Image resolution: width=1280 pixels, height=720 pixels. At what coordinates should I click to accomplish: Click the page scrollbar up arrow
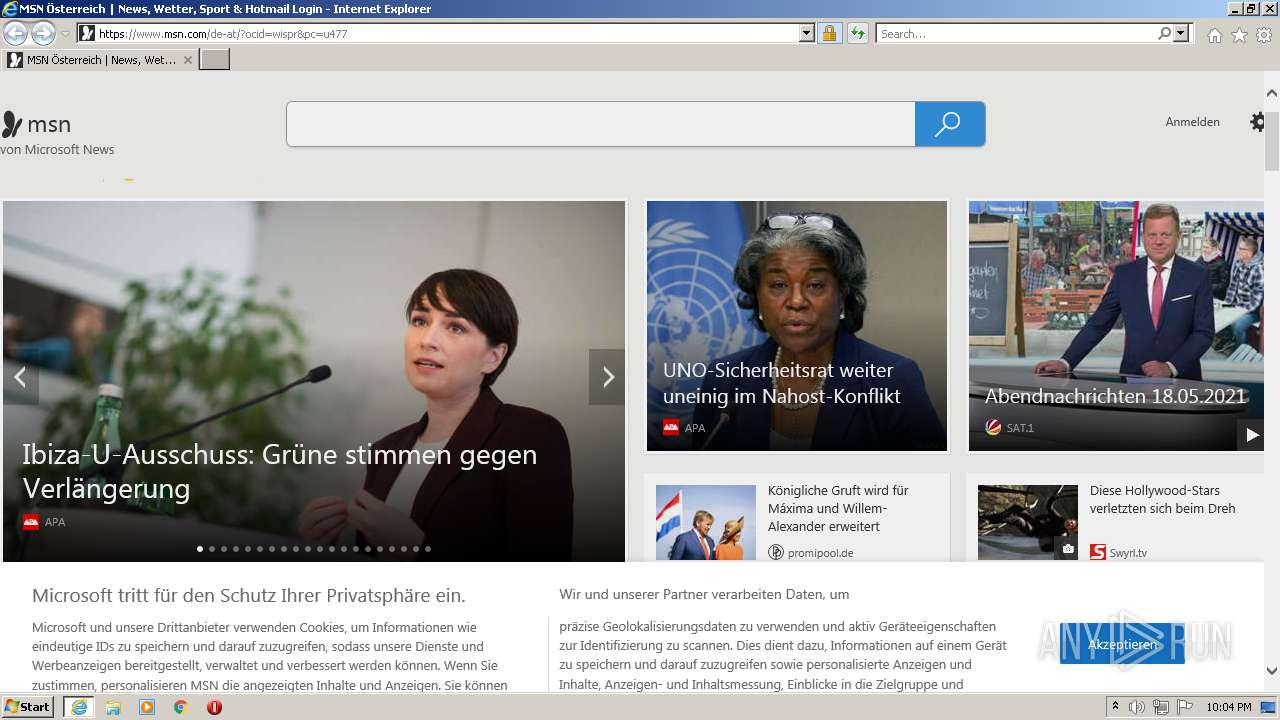point(1272,93)
